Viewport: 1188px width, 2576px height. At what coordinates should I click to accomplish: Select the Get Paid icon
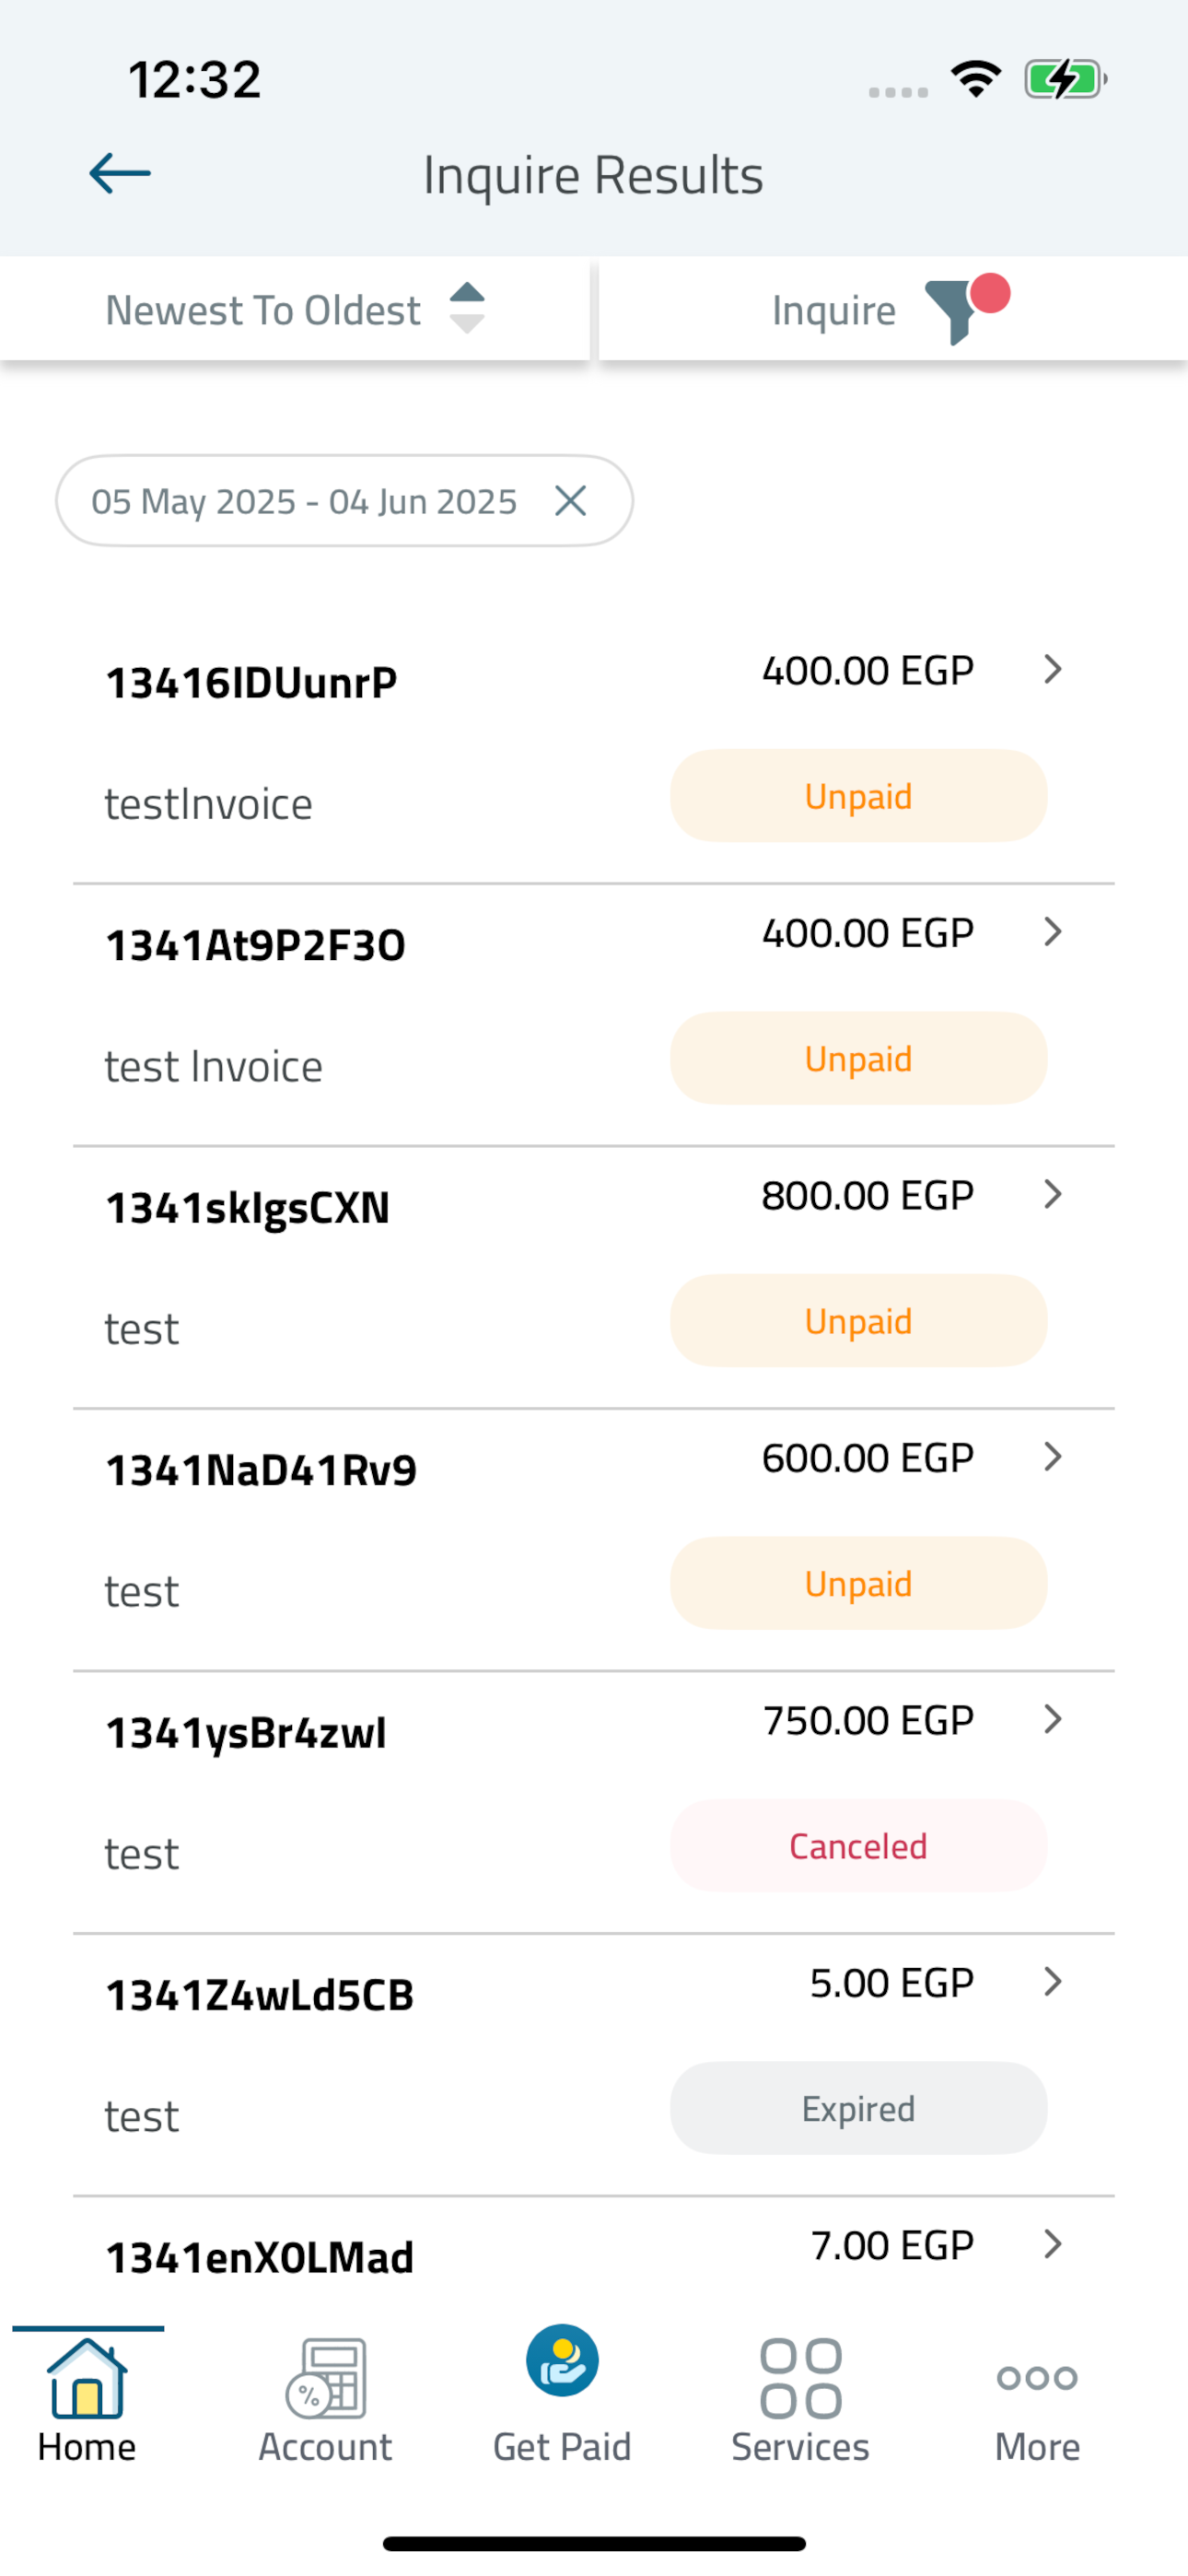coord(562,2360)
